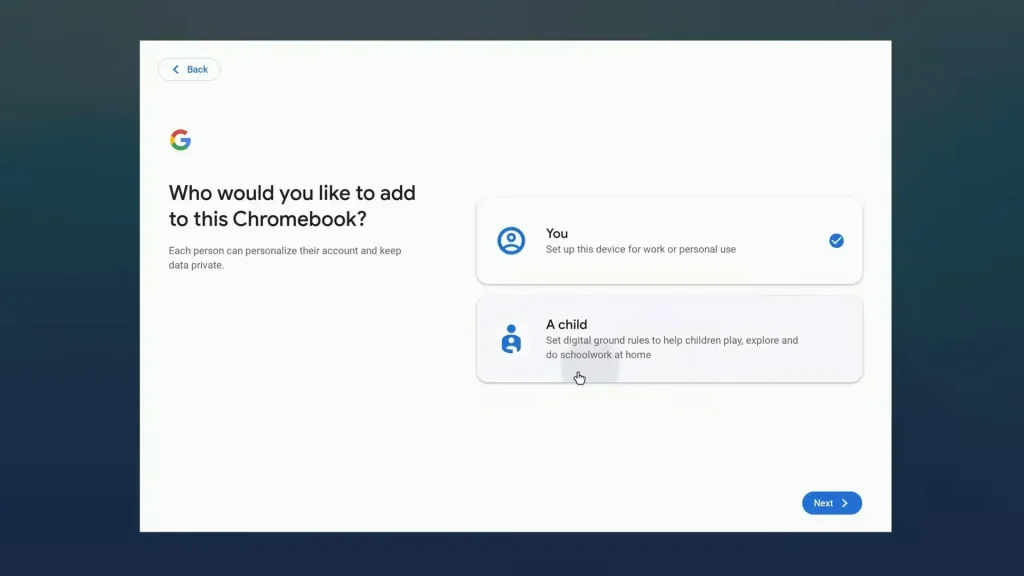Click the data privacy description text

(284, 258)
